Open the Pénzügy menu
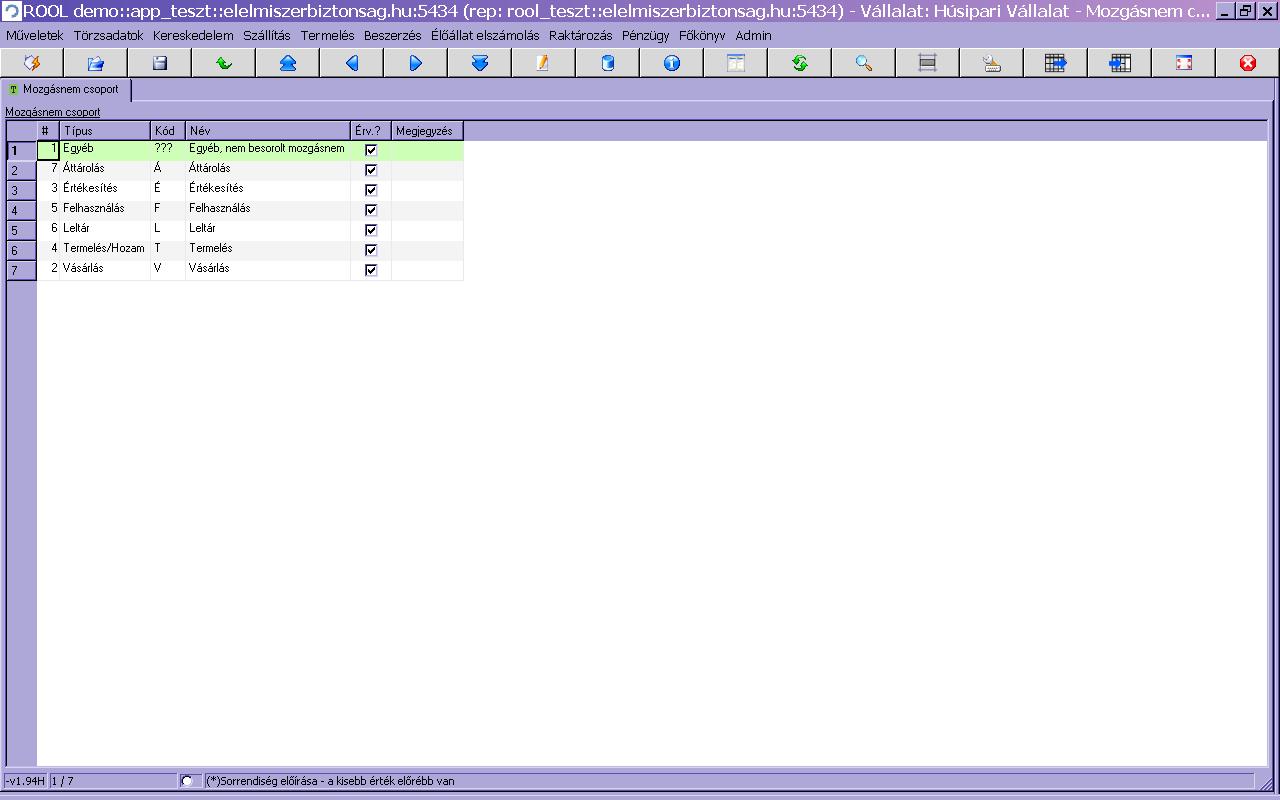1280x800 pixels. point(646,35)
